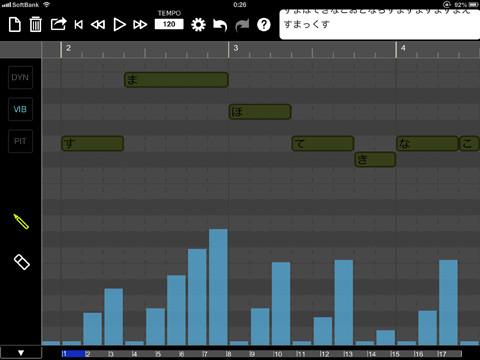
Task: Collapse the parameter panel with down triangle
Action: [x=21, y=353]
